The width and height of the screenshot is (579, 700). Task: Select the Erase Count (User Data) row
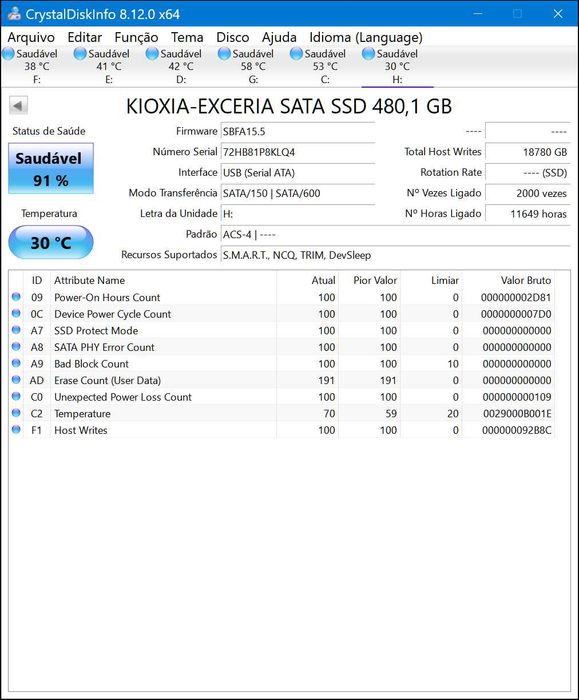click(x=282, y=380)
